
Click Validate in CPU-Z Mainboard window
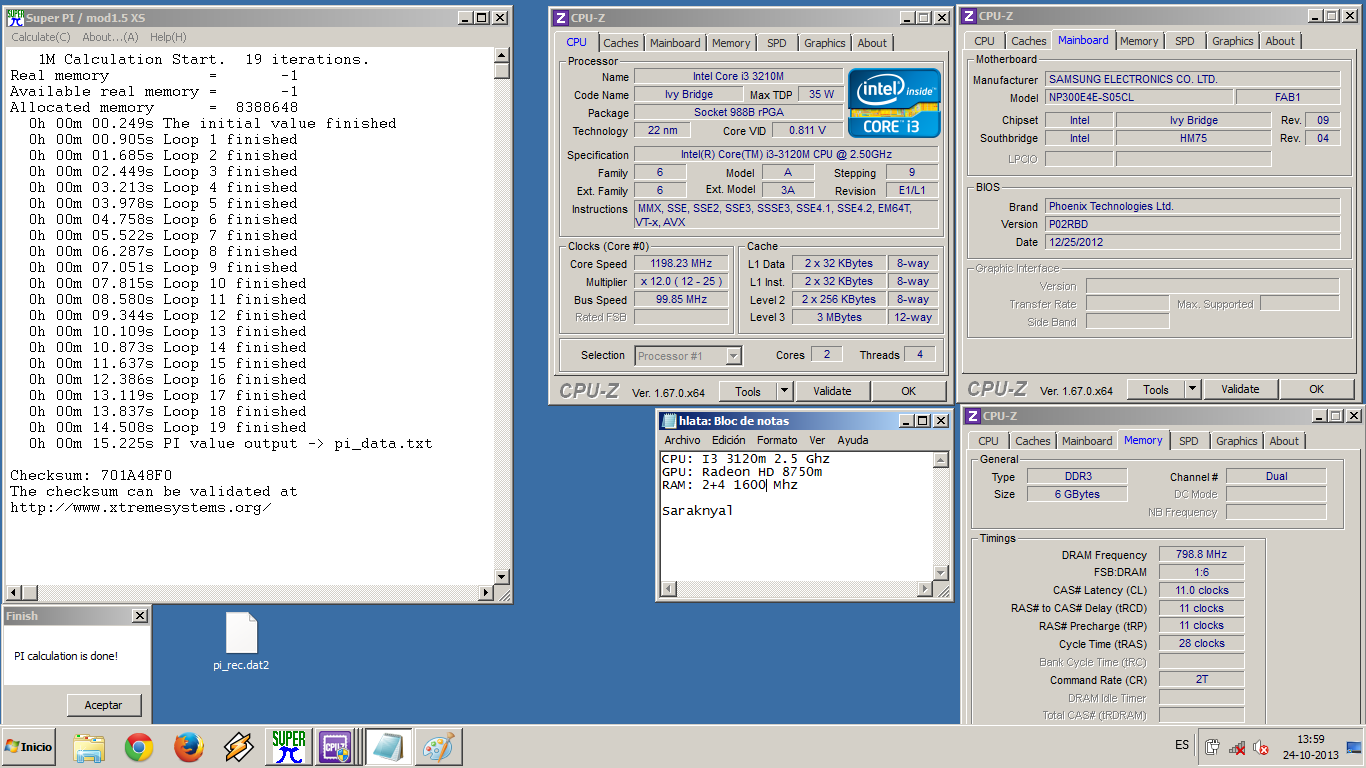1240,390
